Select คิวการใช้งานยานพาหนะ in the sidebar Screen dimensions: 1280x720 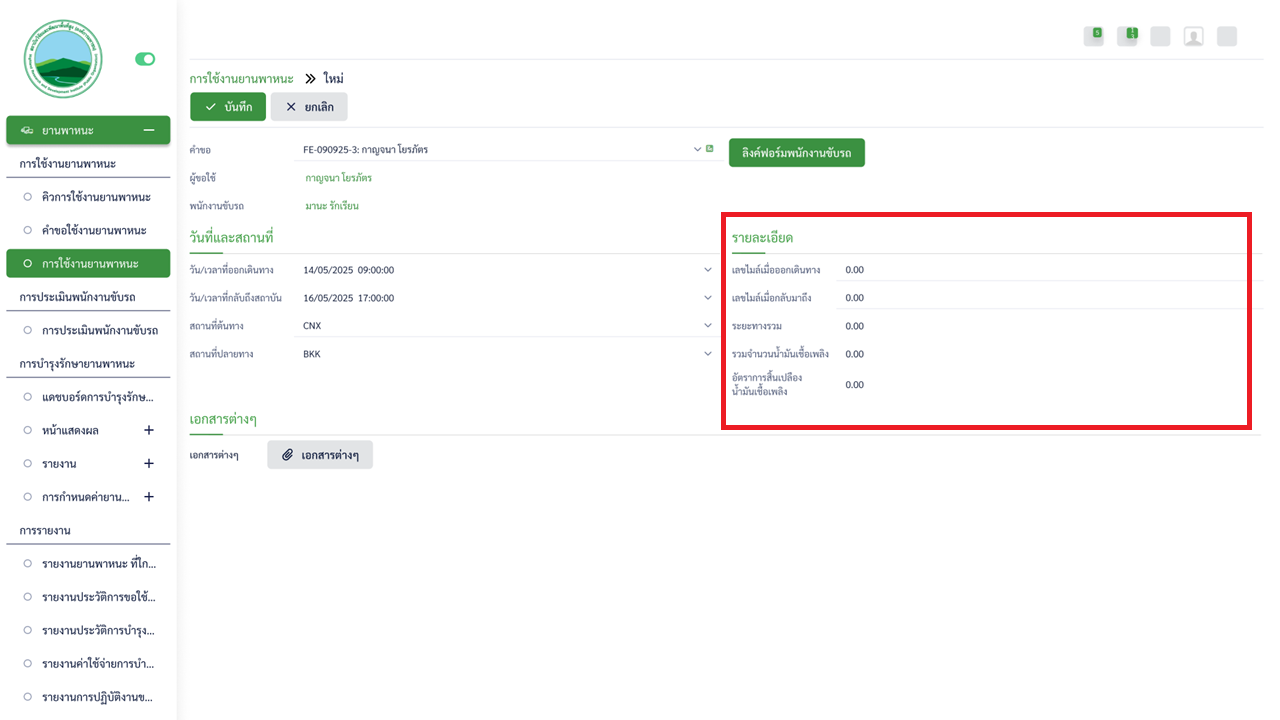96,197
